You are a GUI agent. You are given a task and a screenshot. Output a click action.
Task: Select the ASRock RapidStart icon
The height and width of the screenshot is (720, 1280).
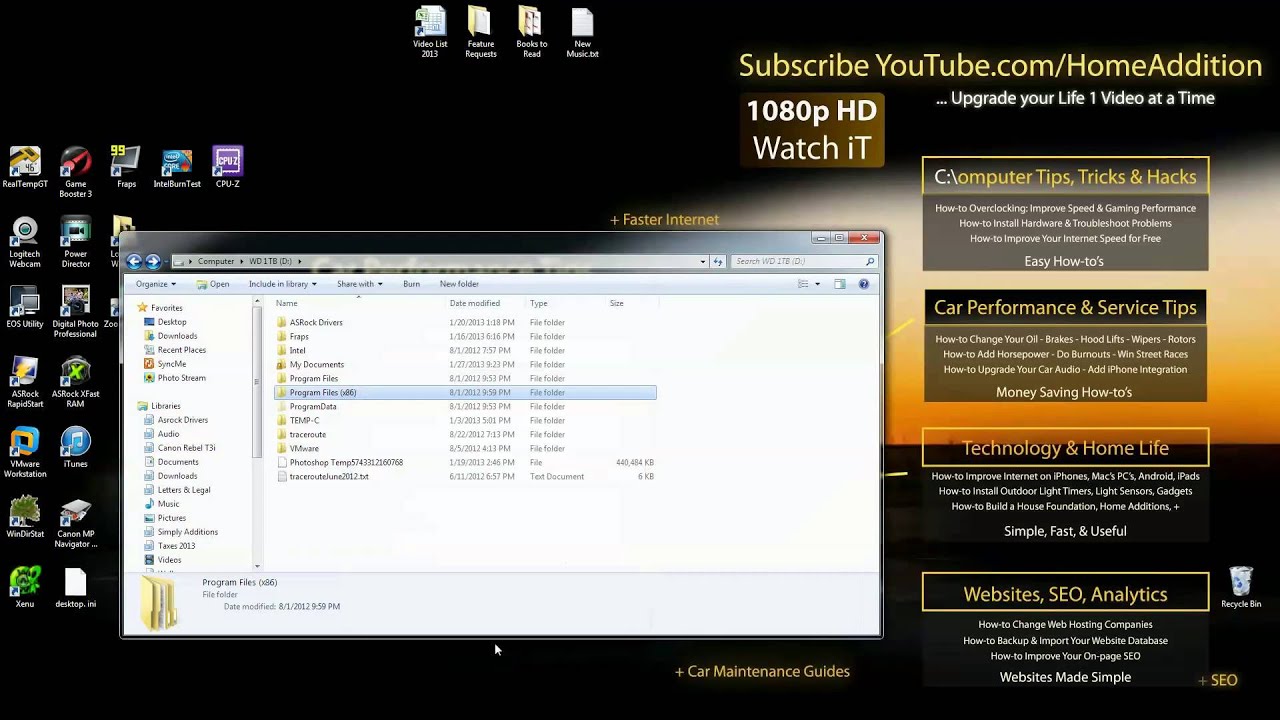point(25,382)
